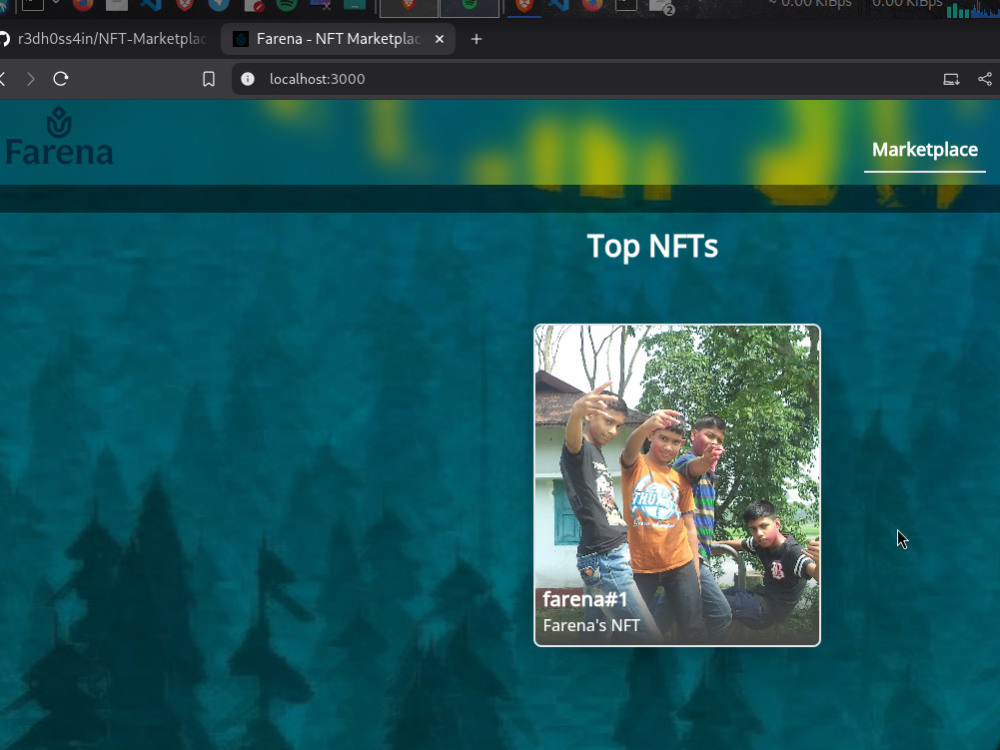The image size is (1000, 750).
Task: Click the Farena logo
Action: [x=59, y=136]
